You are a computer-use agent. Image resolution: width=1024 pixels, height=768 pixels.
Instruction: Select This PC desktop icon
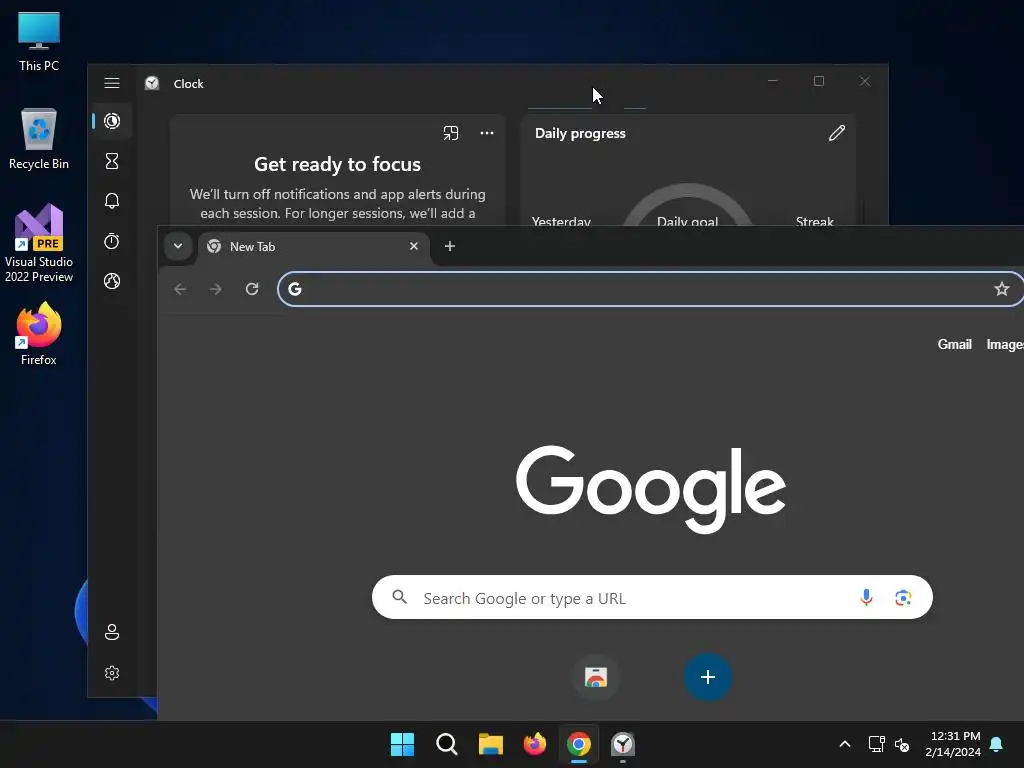click(x=39, y=41)
